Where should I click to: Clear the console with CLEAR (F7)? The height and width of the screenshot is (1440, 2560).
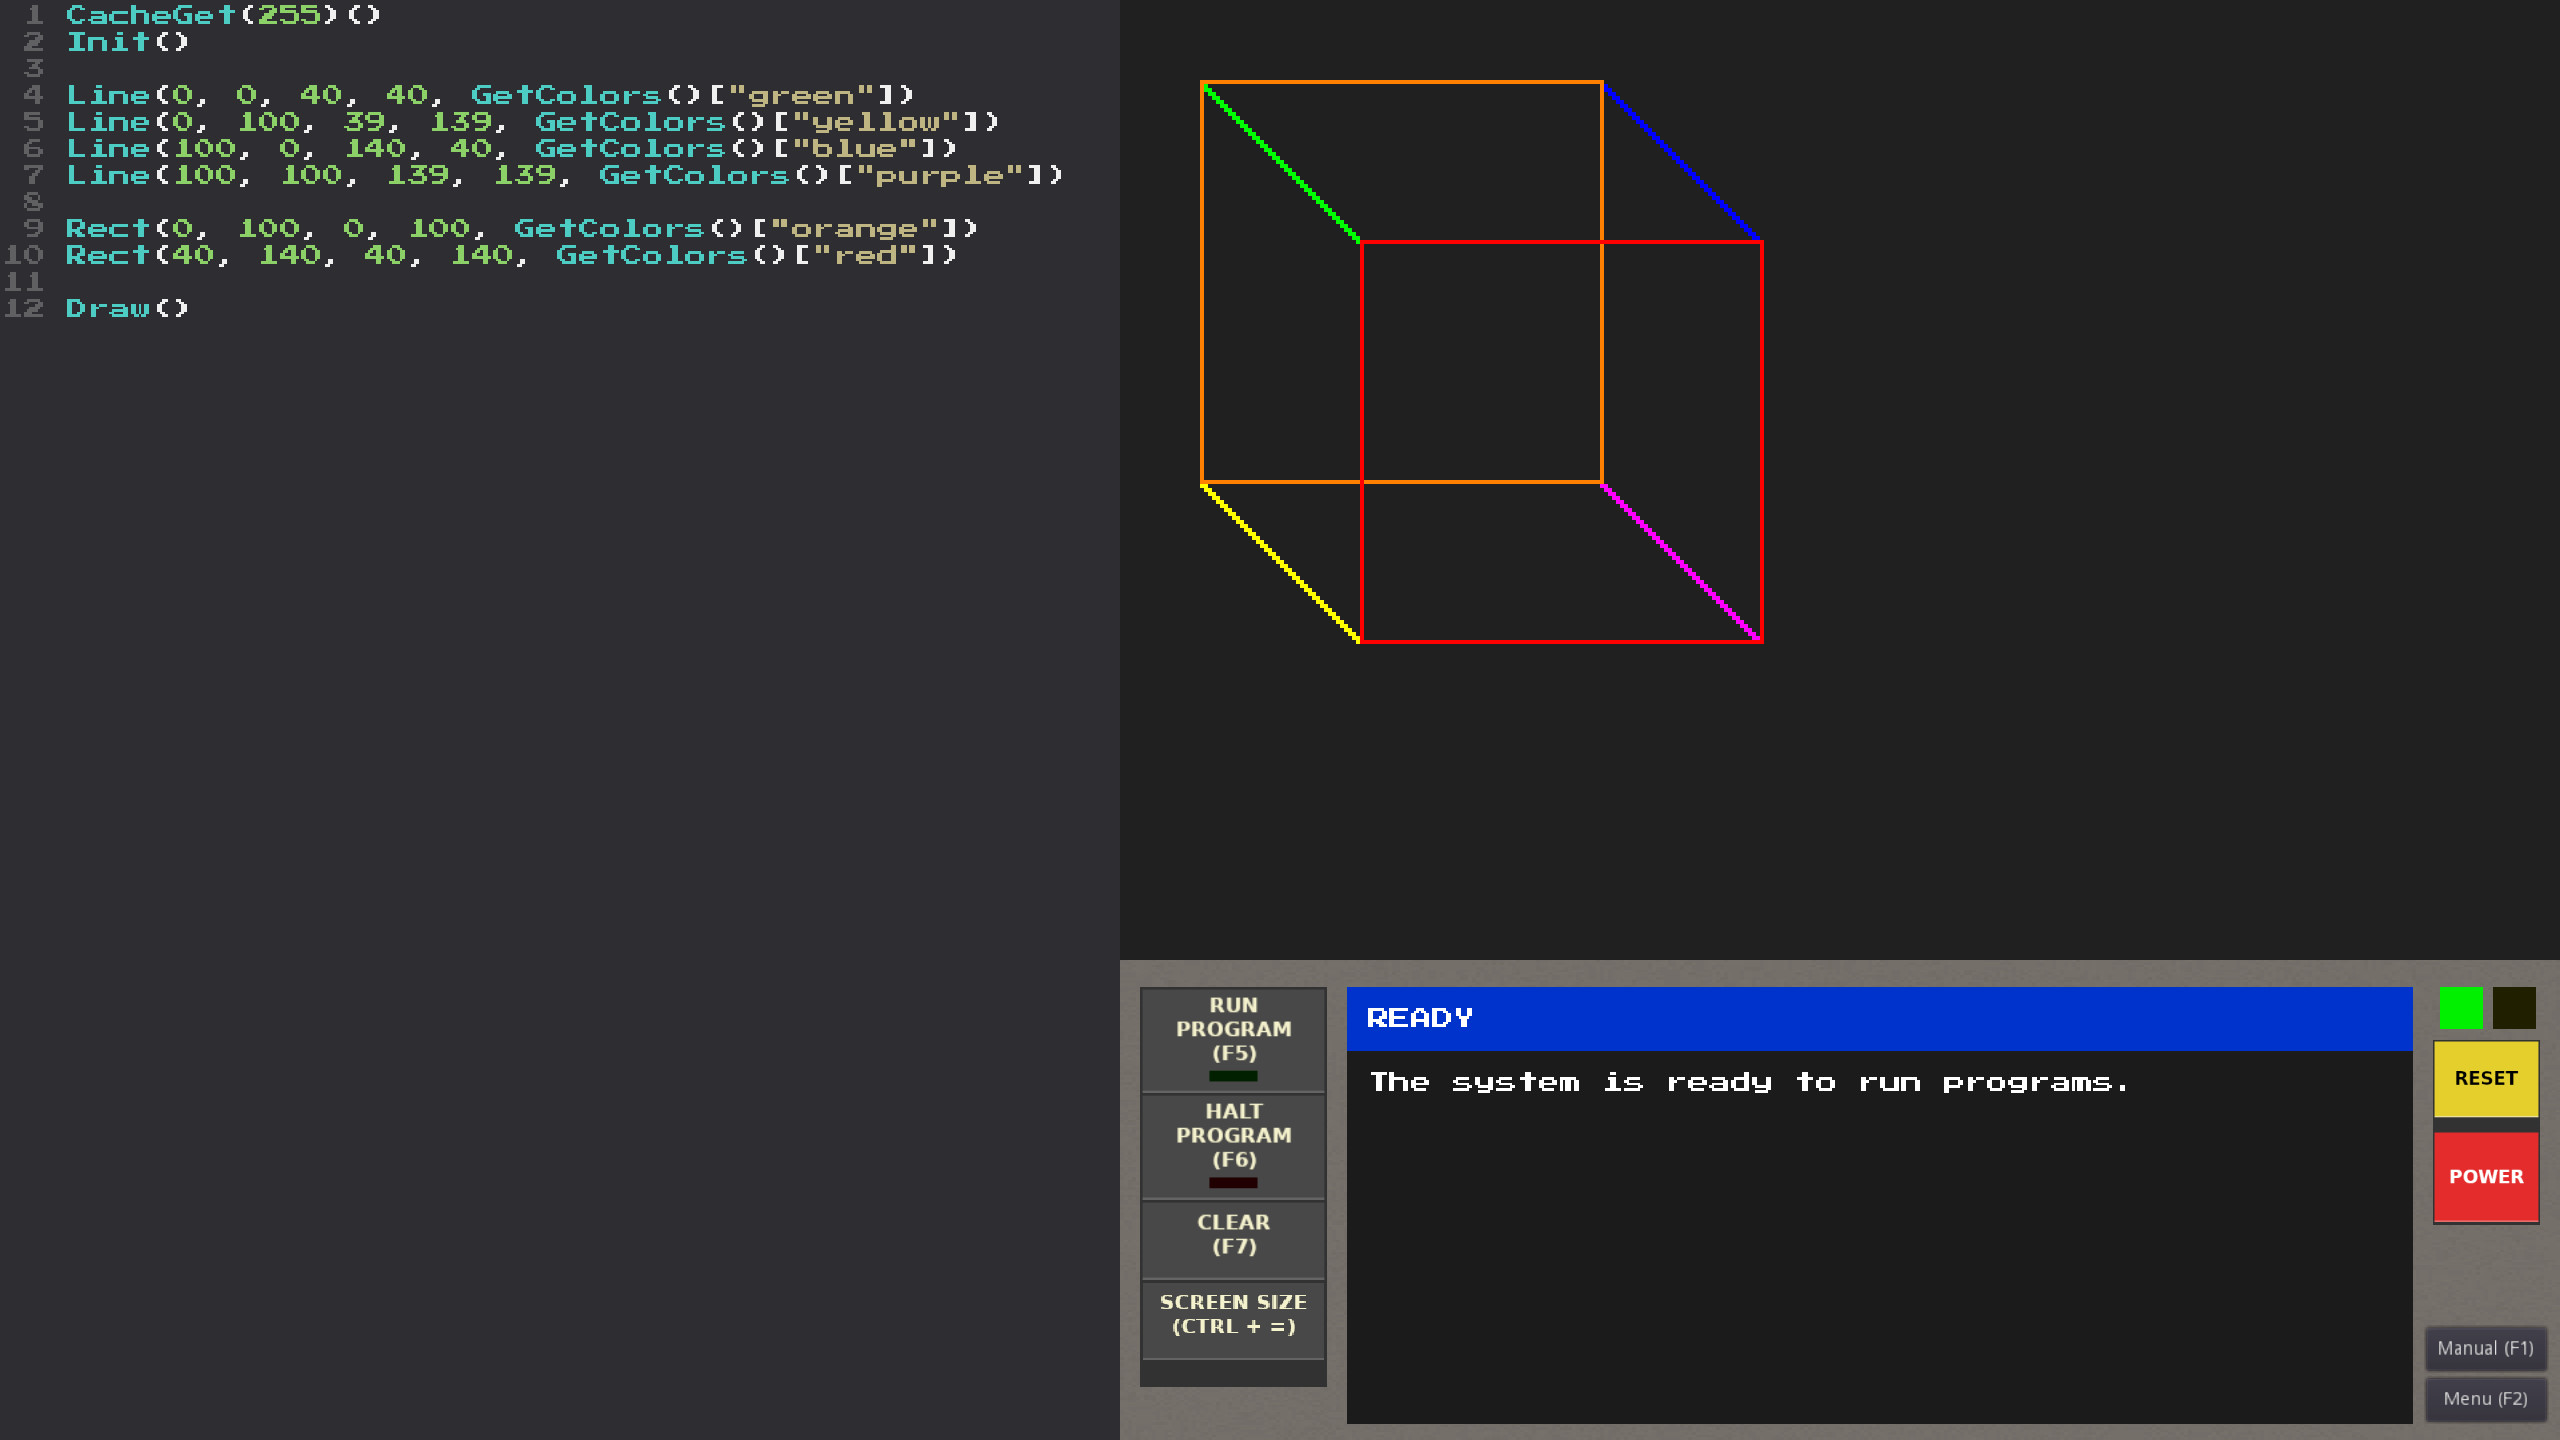pos(1232,1233)
